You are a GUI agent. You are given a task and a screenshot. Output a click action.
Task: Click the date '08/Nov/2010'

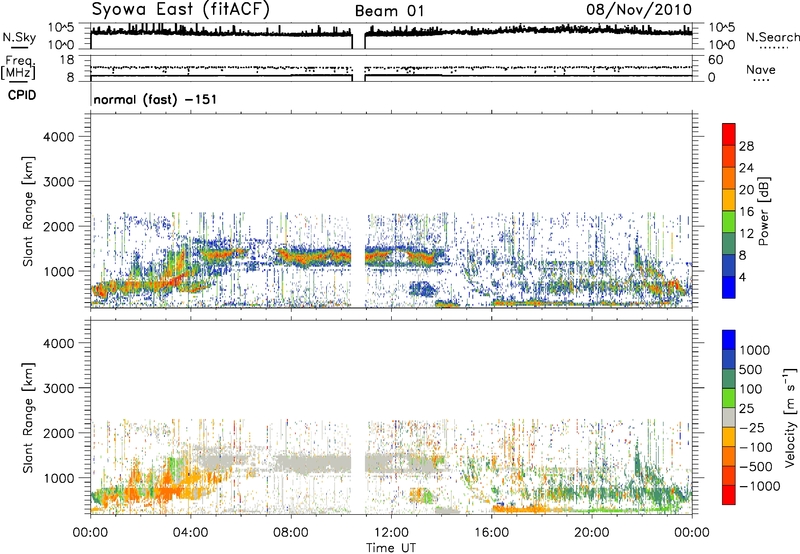click(639, 9)
